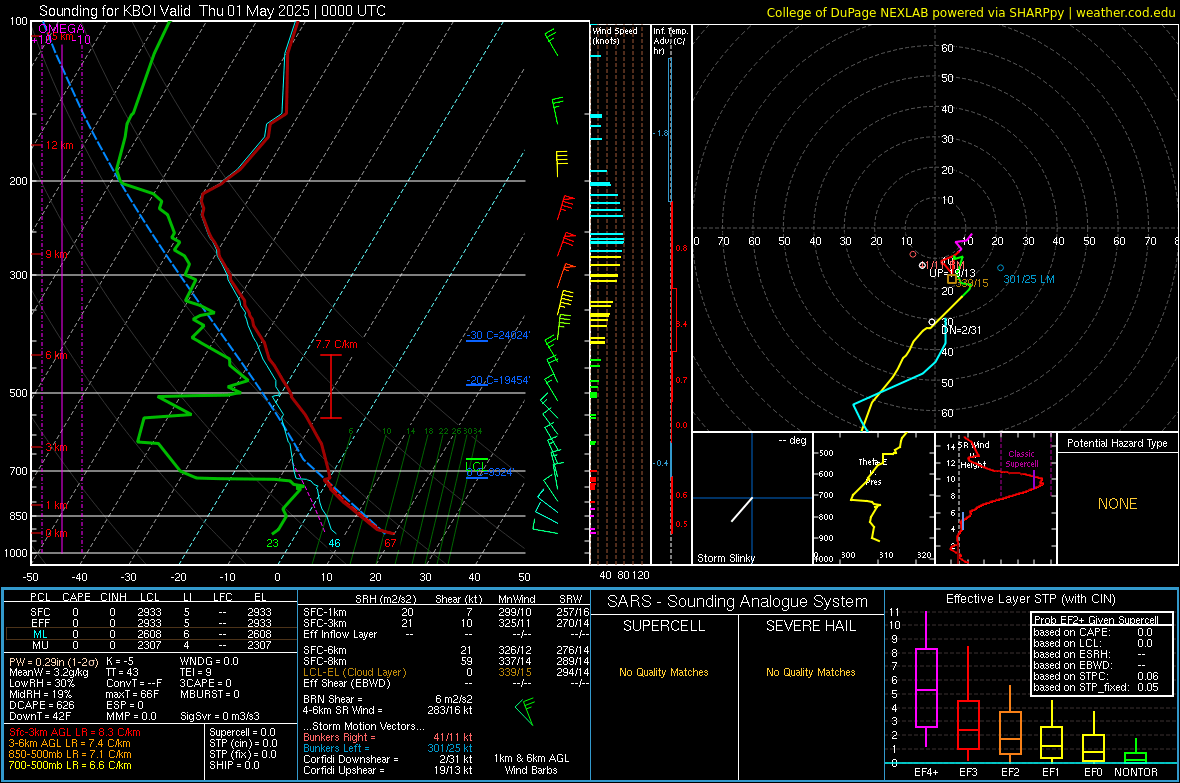Click the SARS - Sounding Analogue System heading
Image resolution: width=1180 pixels, height=783 pixels.
[738, 602]
